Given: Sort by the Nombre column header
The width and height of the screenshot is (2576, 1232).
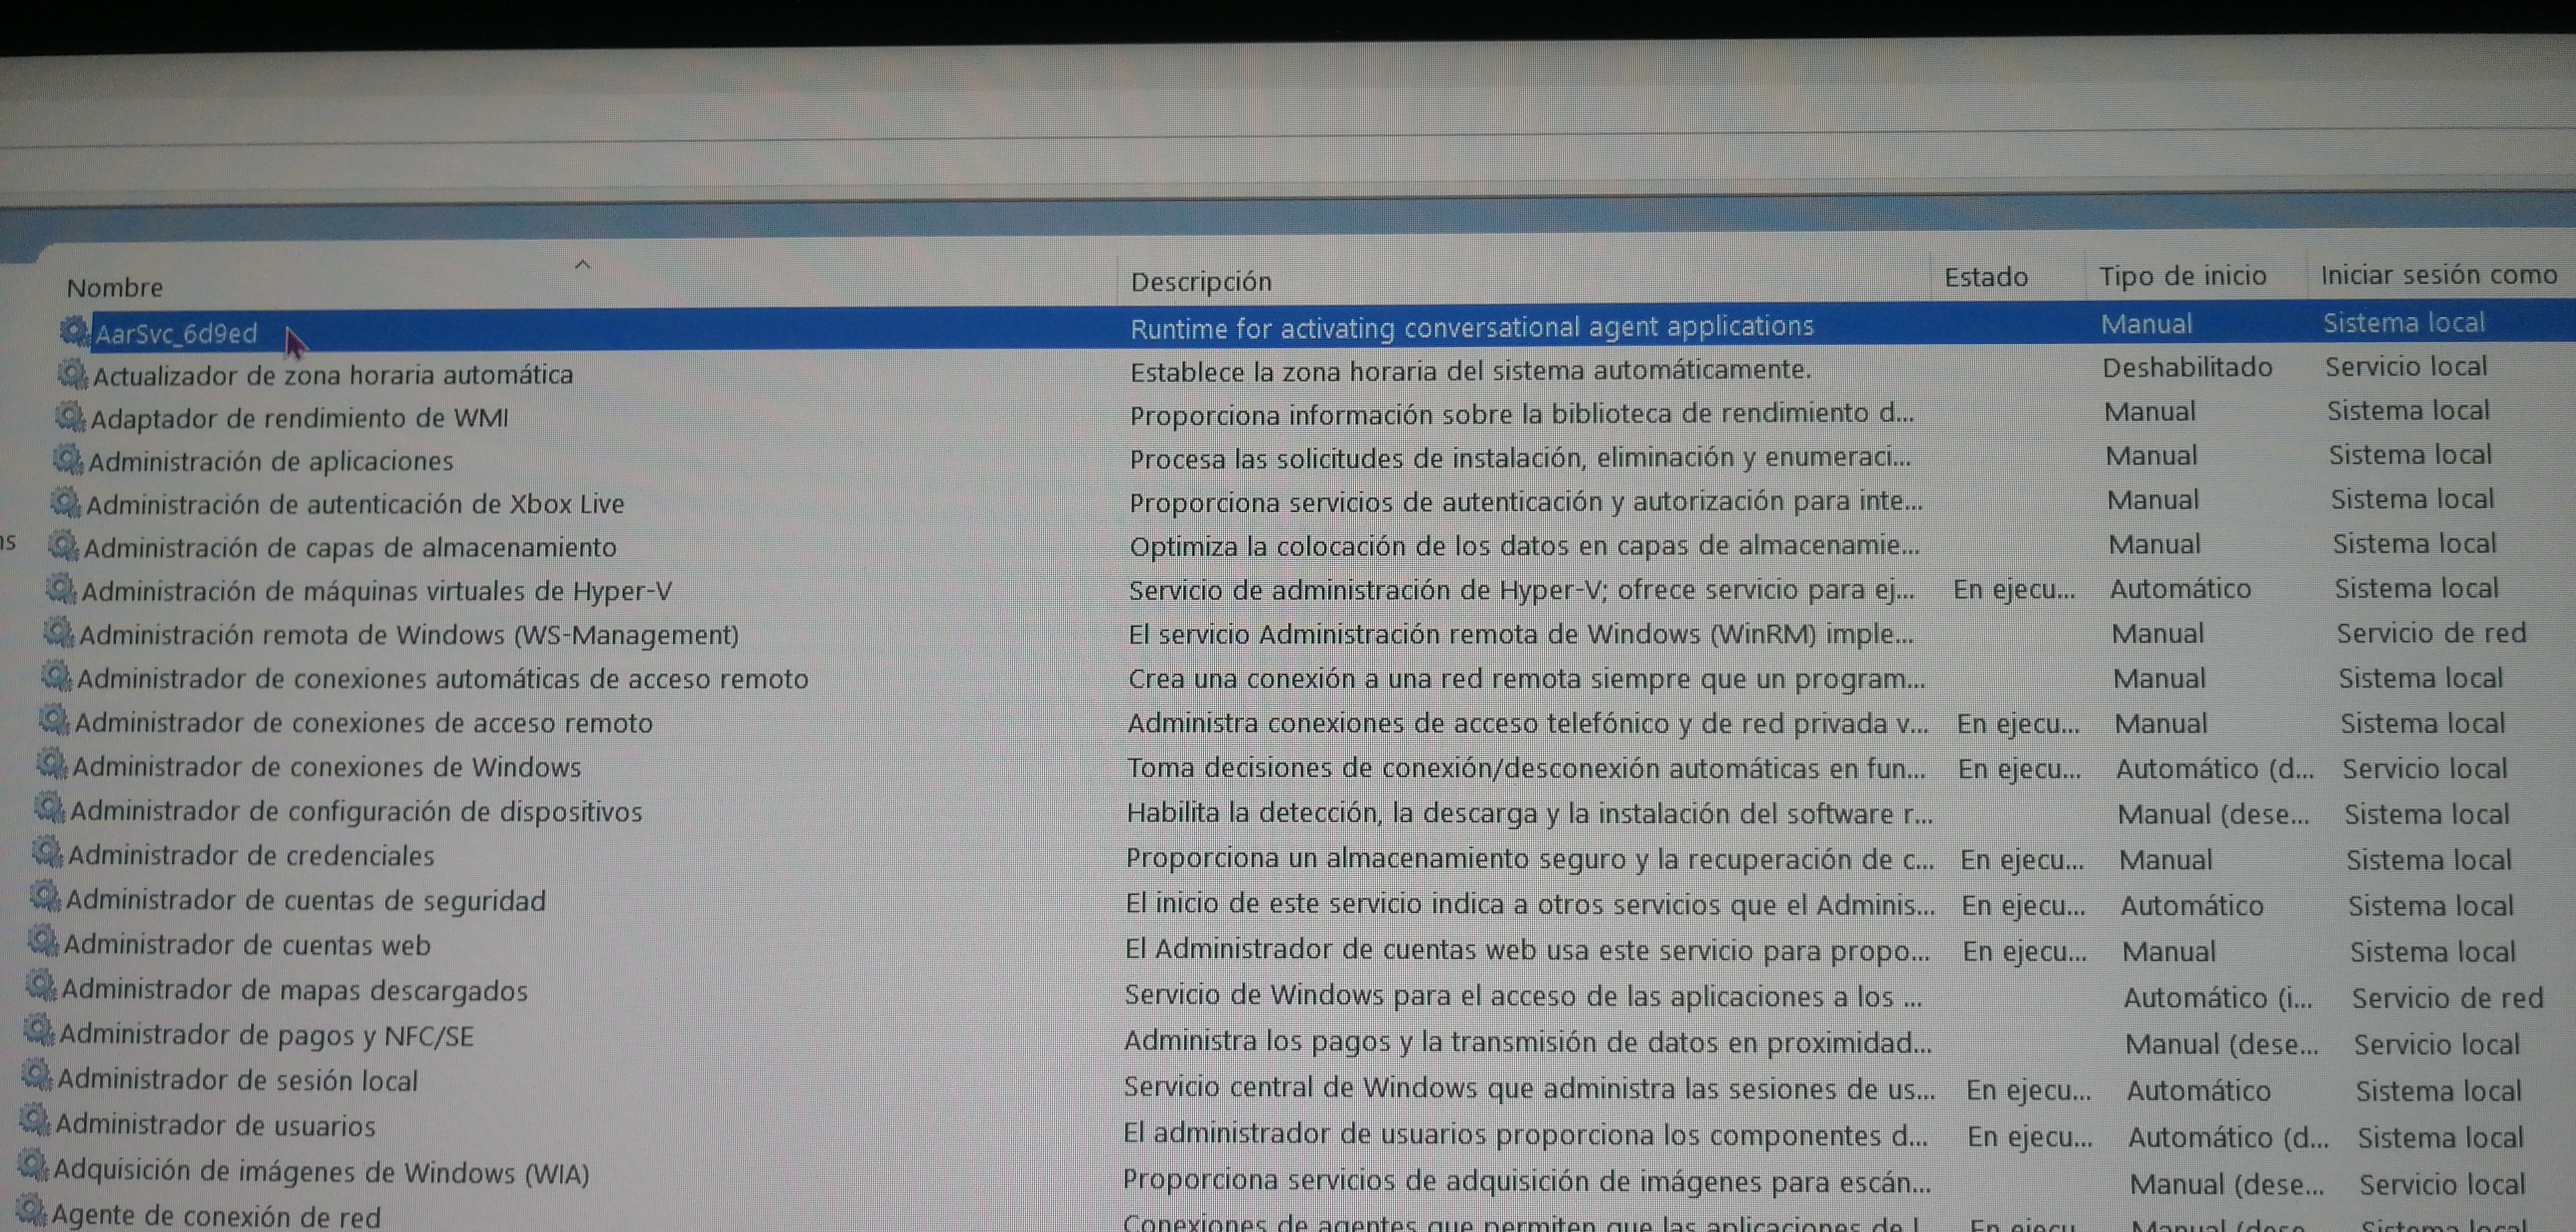Looking at the screenshot, I should (x=115, y=288).
